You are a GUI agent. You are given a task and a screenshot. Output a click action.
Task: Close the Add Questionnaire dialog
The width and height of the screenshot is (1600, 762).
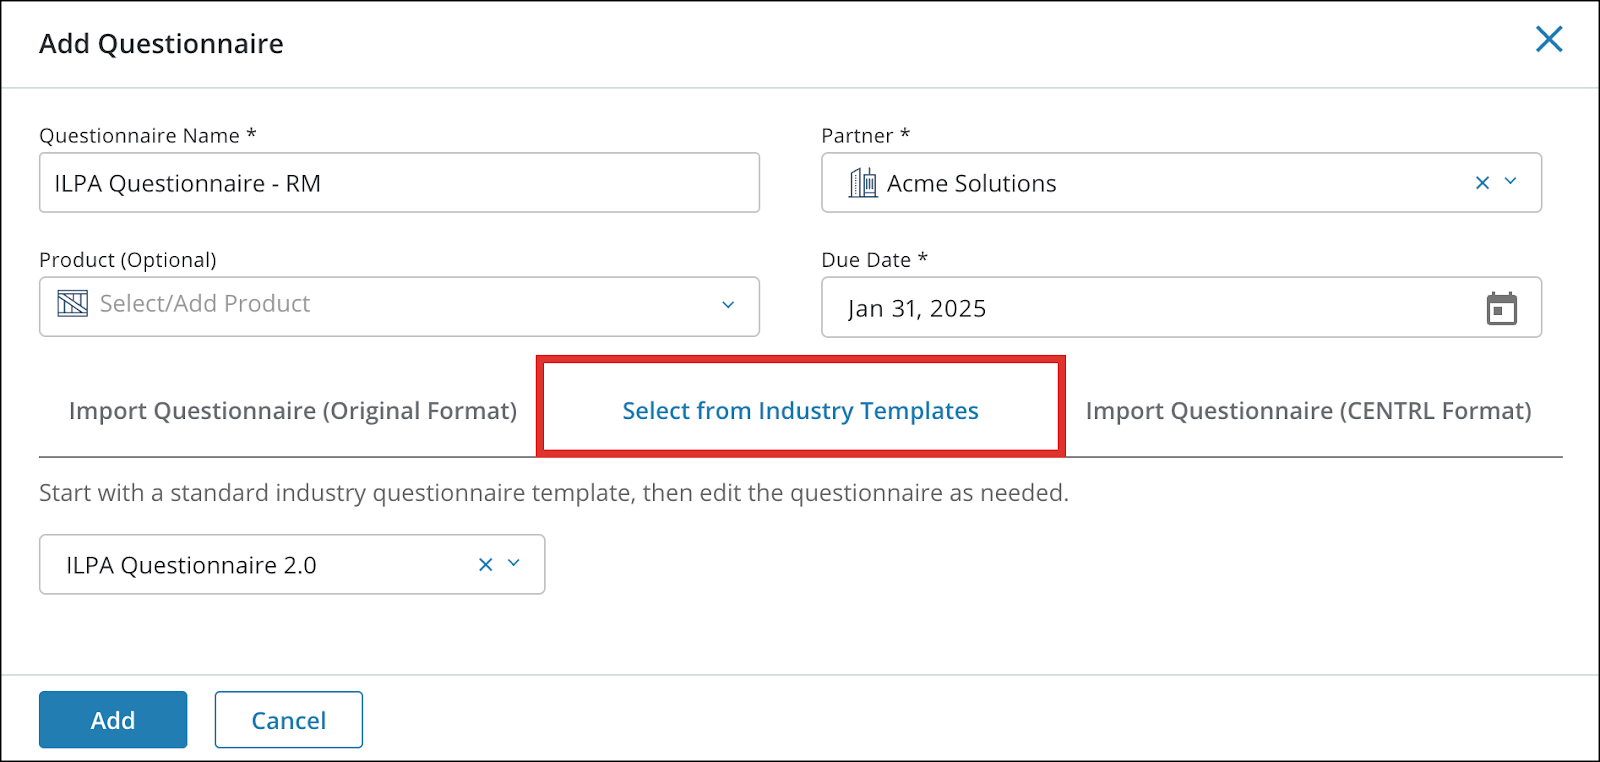[x=1549, y=39]
